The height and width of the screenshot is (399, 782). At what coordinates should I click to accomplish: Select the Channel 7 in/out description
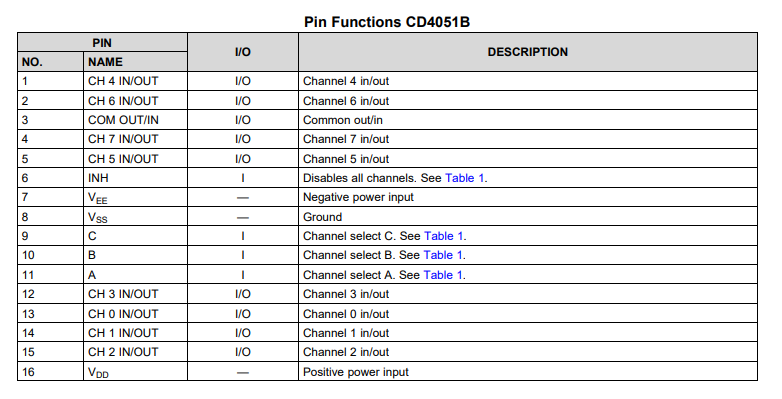[x=346, y=139]
